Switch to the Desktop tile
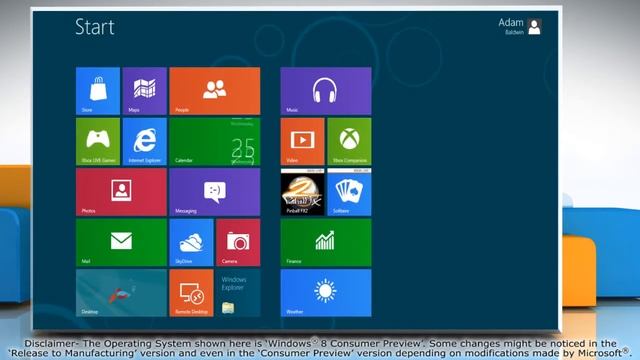The height and width of the screenshot is (360, 640). [121, 293]
